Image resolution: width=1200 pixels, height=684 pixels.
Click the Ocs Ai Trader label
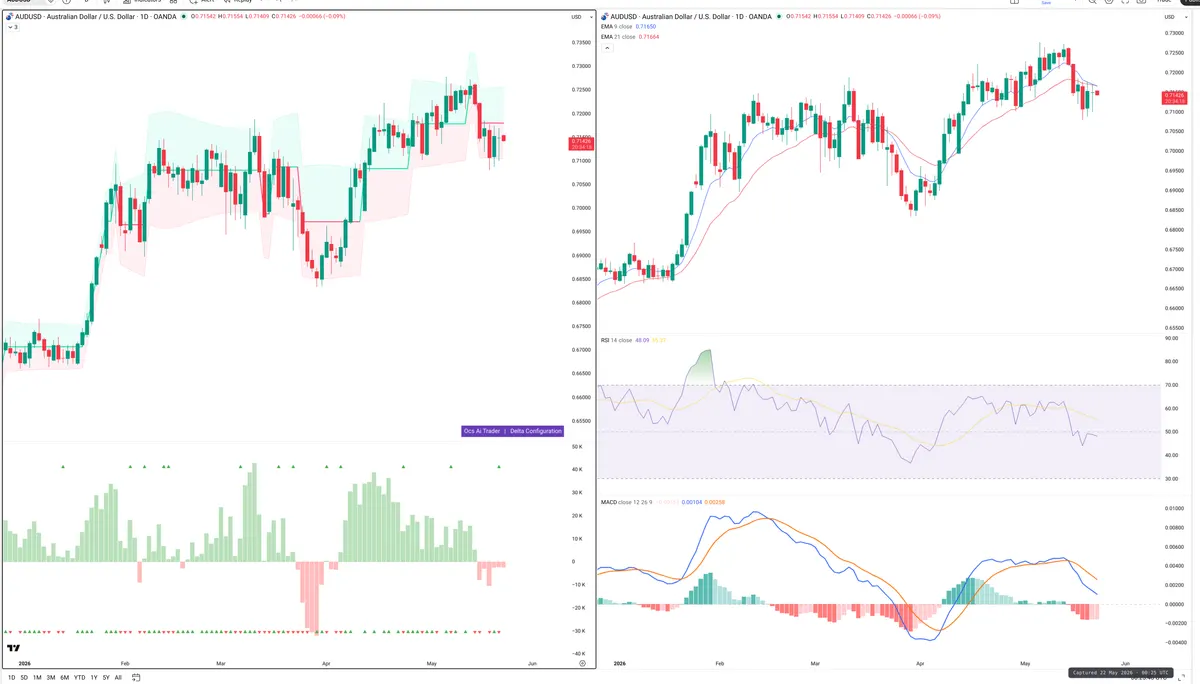click(482, 431)
